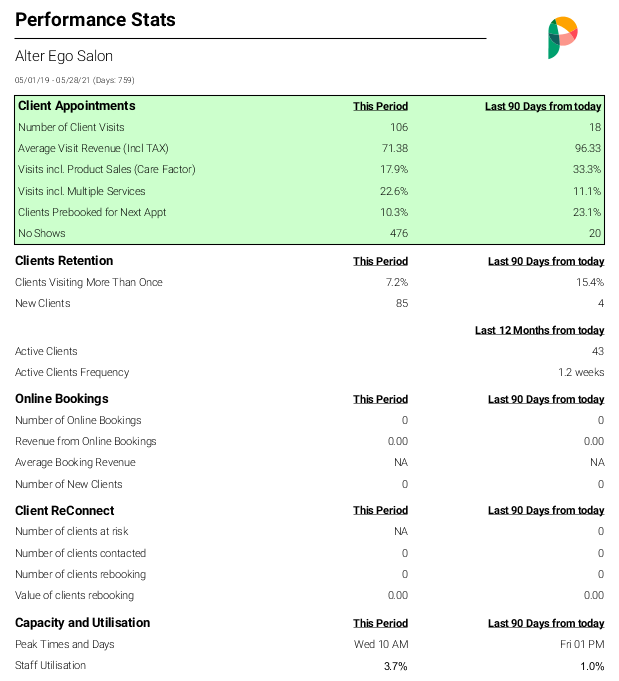Click the Clients Retention heading
This screenshot has width=619, height=681.
point(64,261)
